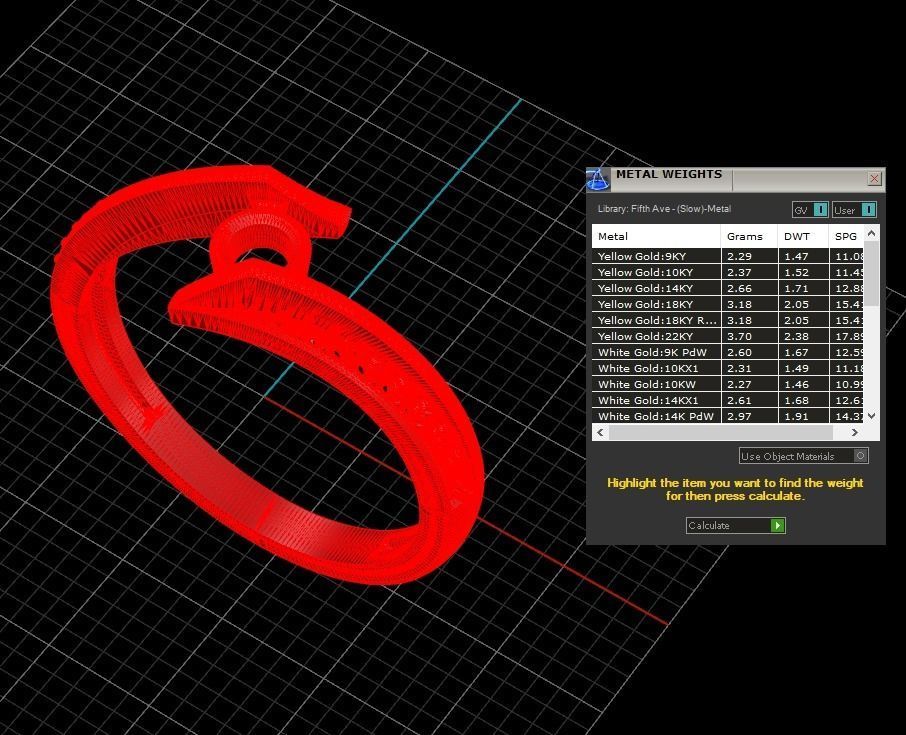Screen dimensions: 906x735
Task: Sort by the DWT column header
Action: (803, 236)
